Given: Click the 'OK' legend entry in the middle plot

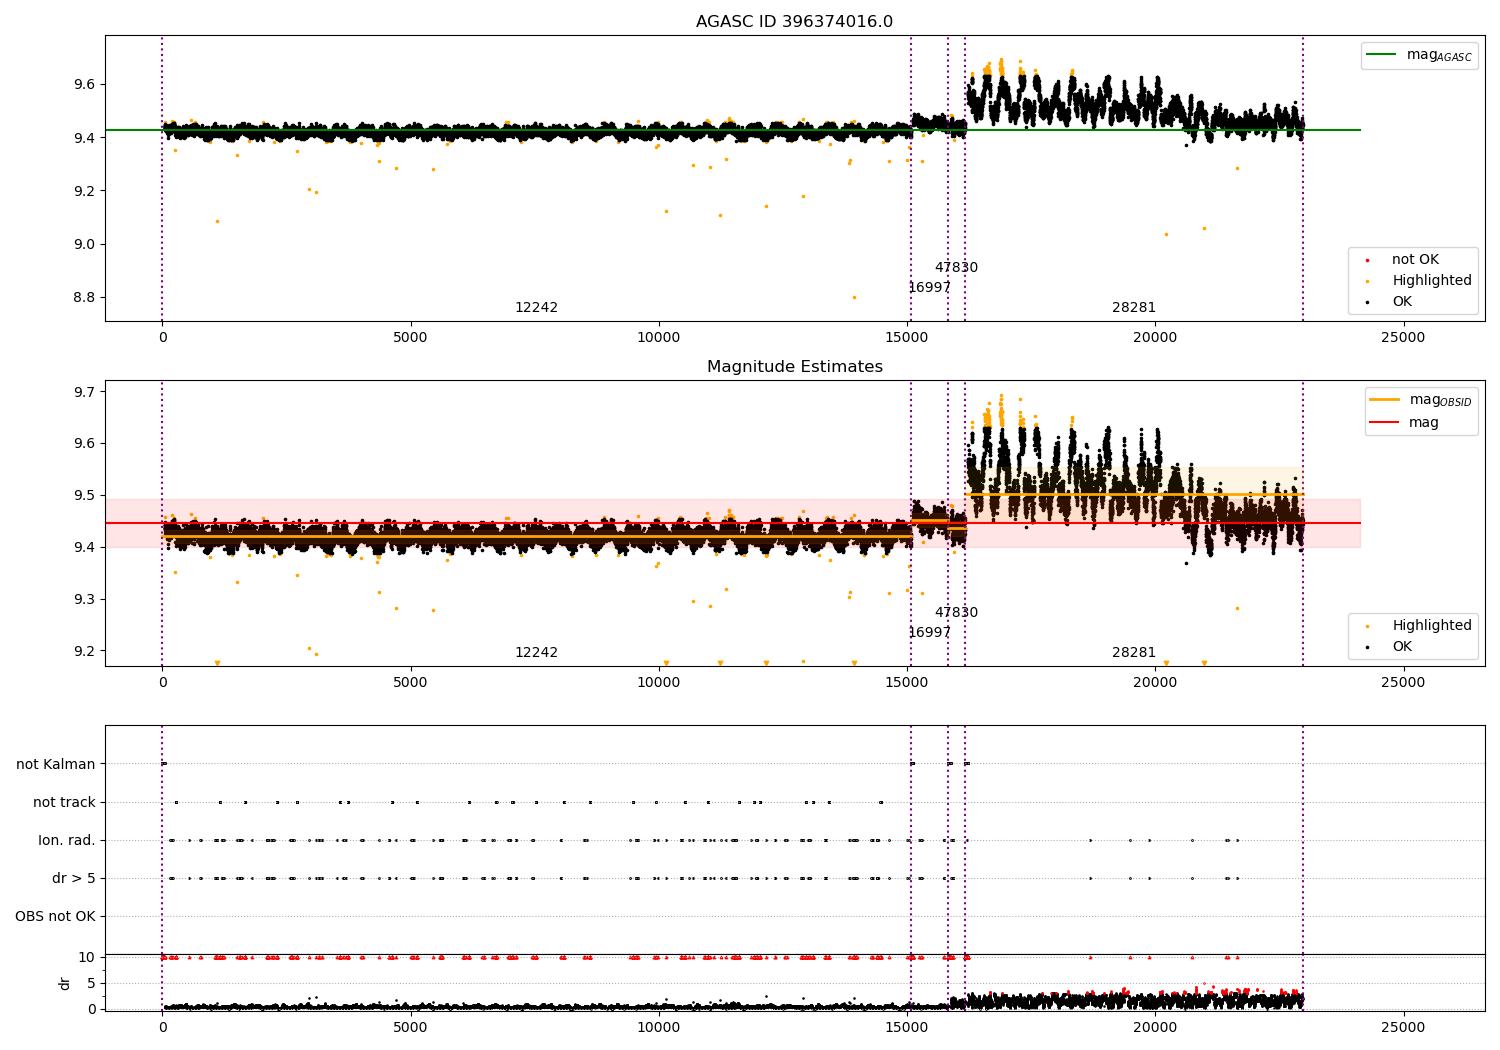Looking at the screenshot, I should coord(1391,647).
